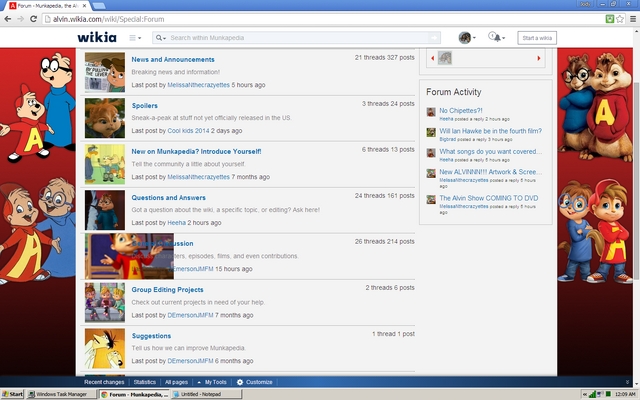
Task: Open the Spoilers board
Action: [144, 106]
